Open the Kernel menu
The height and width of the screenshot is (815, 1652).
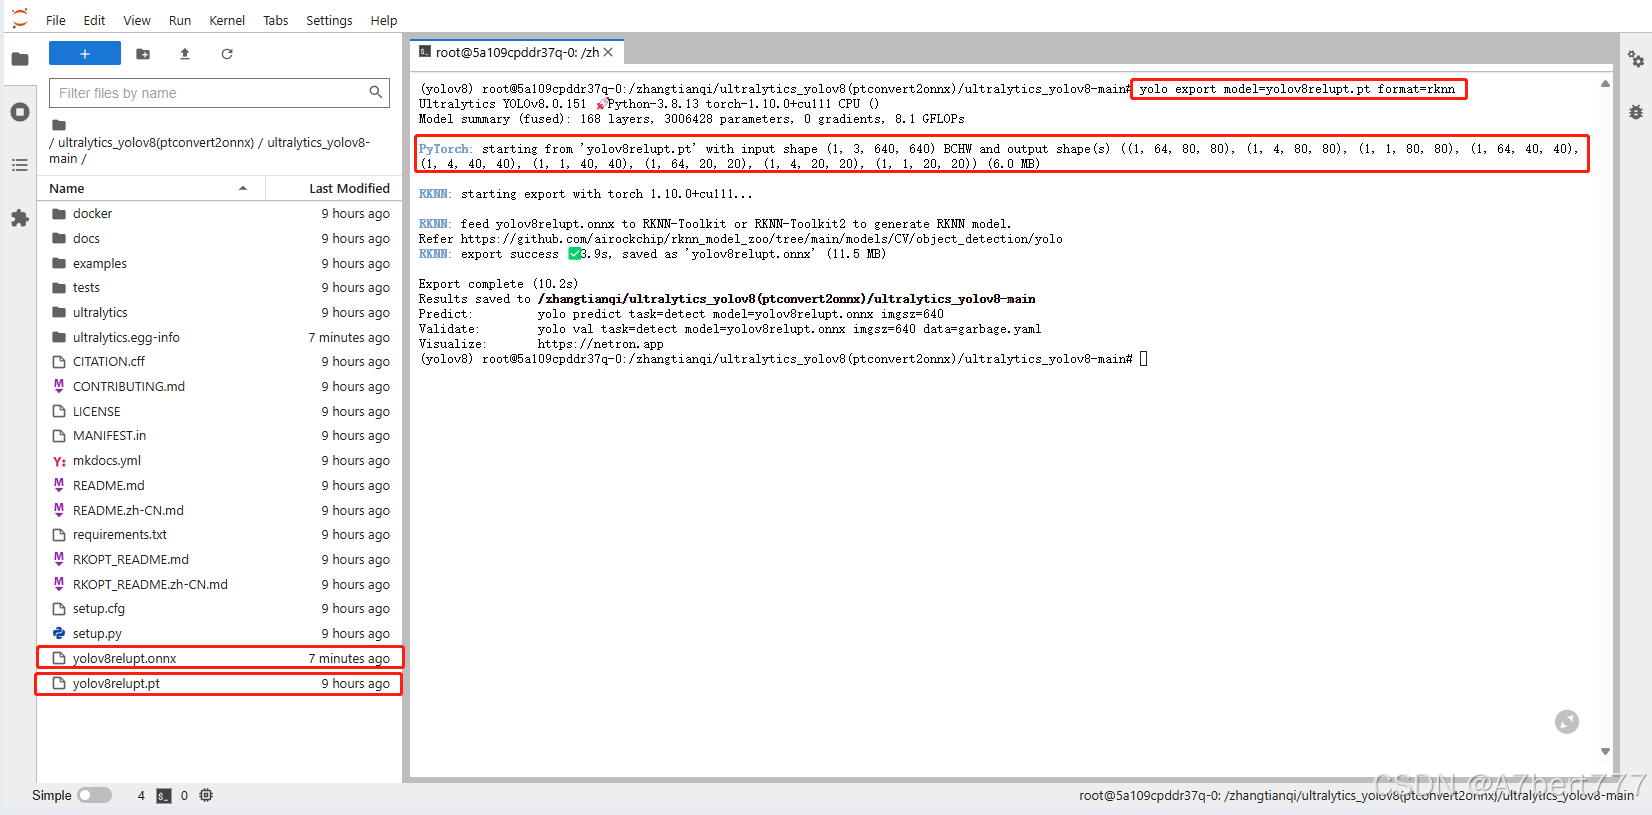(x=227, y=20)
